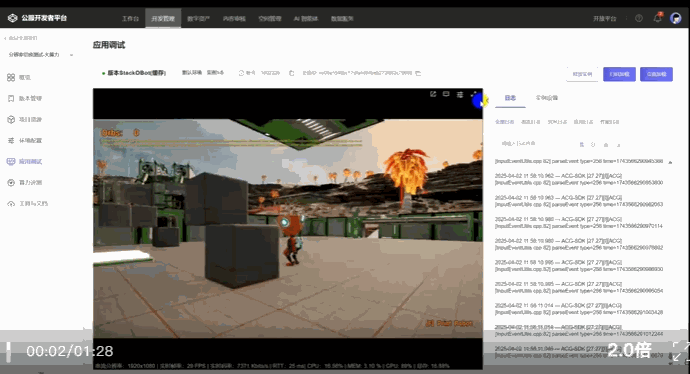Click the Orbs counter in the game view
Screen dimensions: 690x374
121,132
